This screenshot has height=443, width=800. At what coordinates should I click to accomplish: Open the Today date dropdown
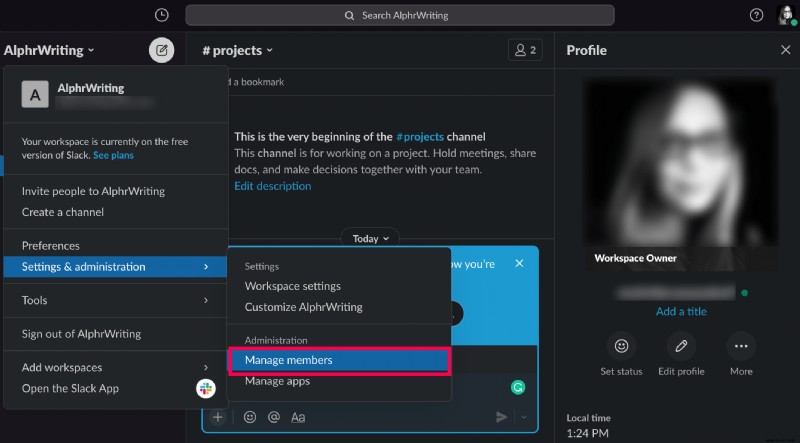pos(370,238)
